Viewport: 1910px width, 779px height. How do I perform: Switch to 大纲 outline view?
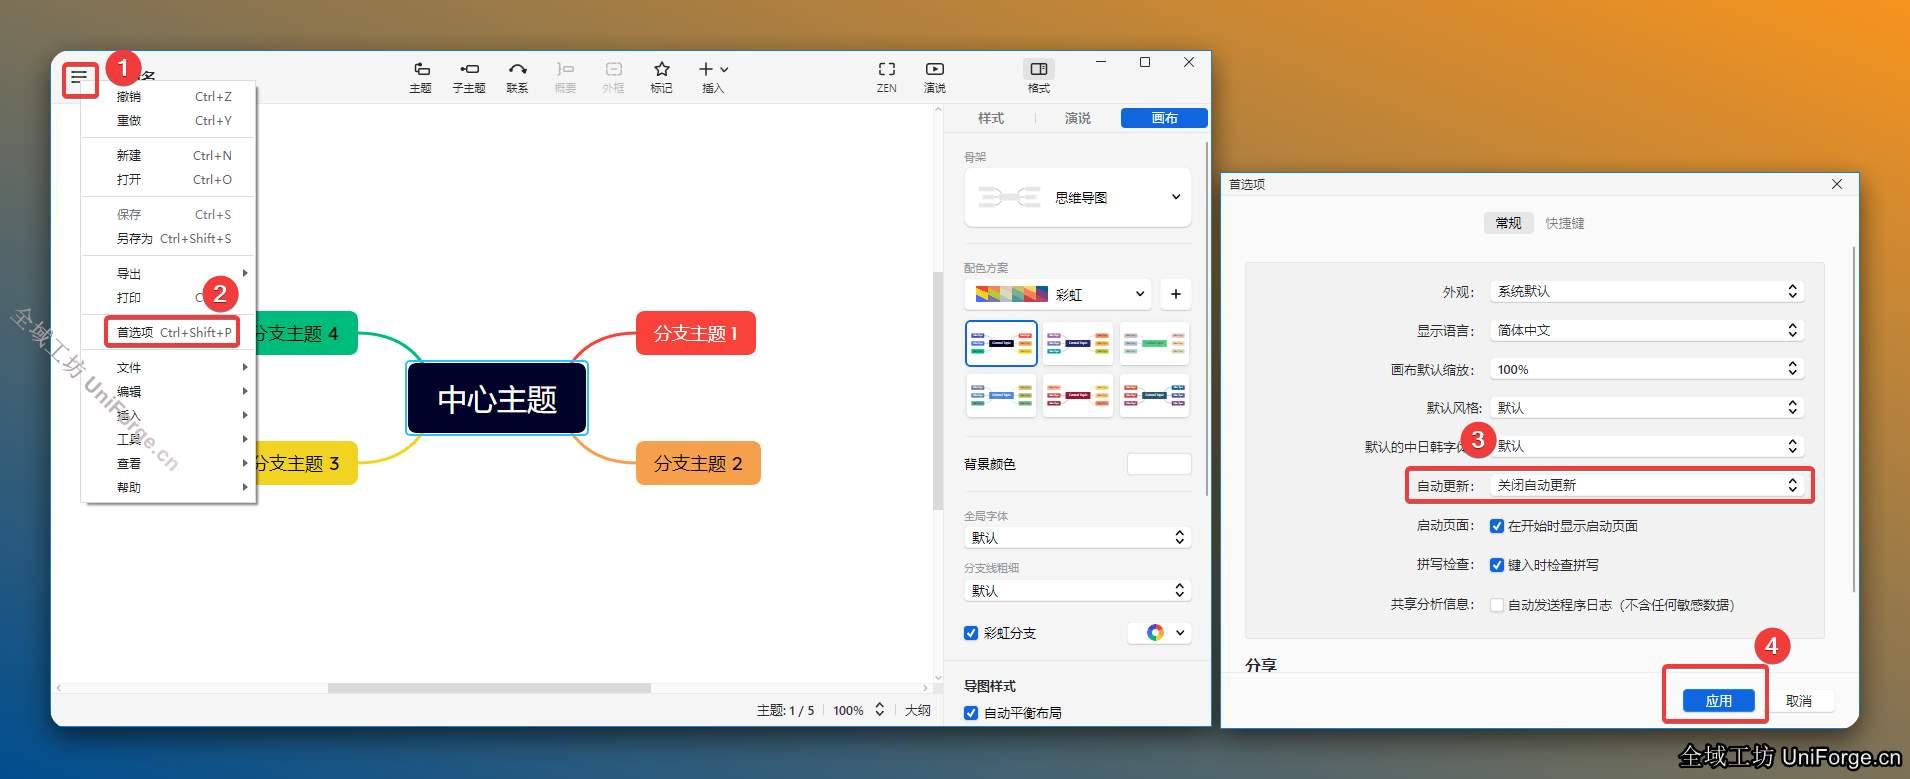(x=918, y=710)
